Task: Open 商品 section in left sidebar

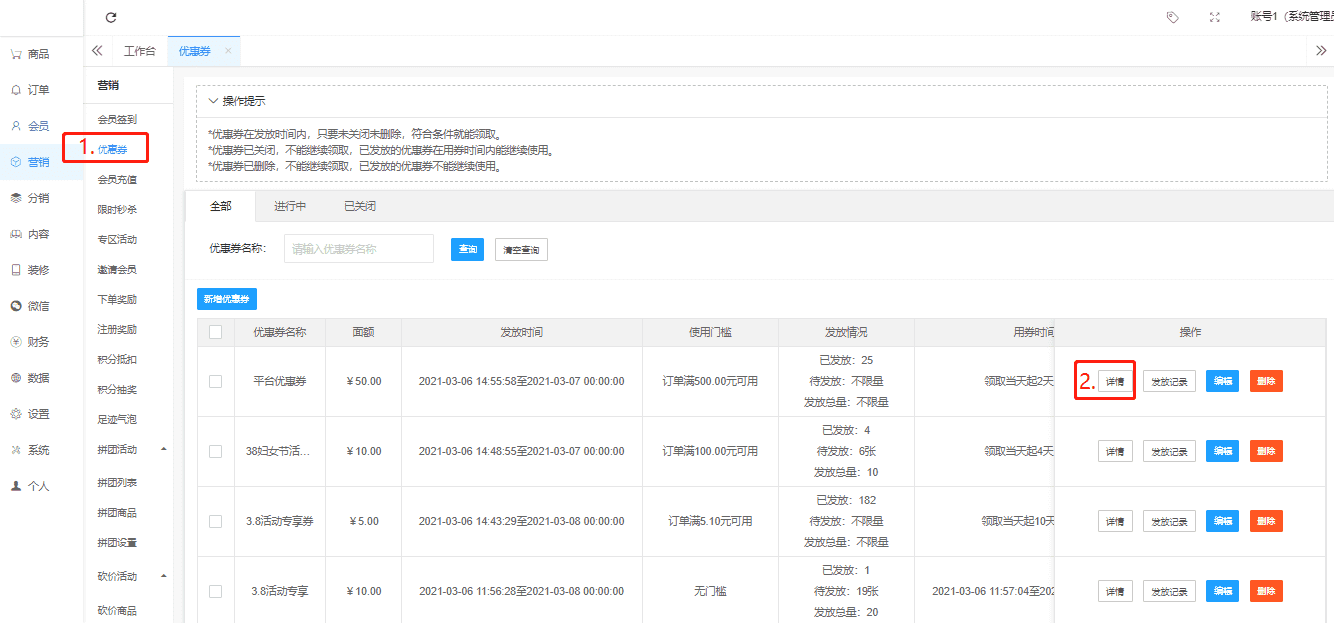Action: pos(30,54)
